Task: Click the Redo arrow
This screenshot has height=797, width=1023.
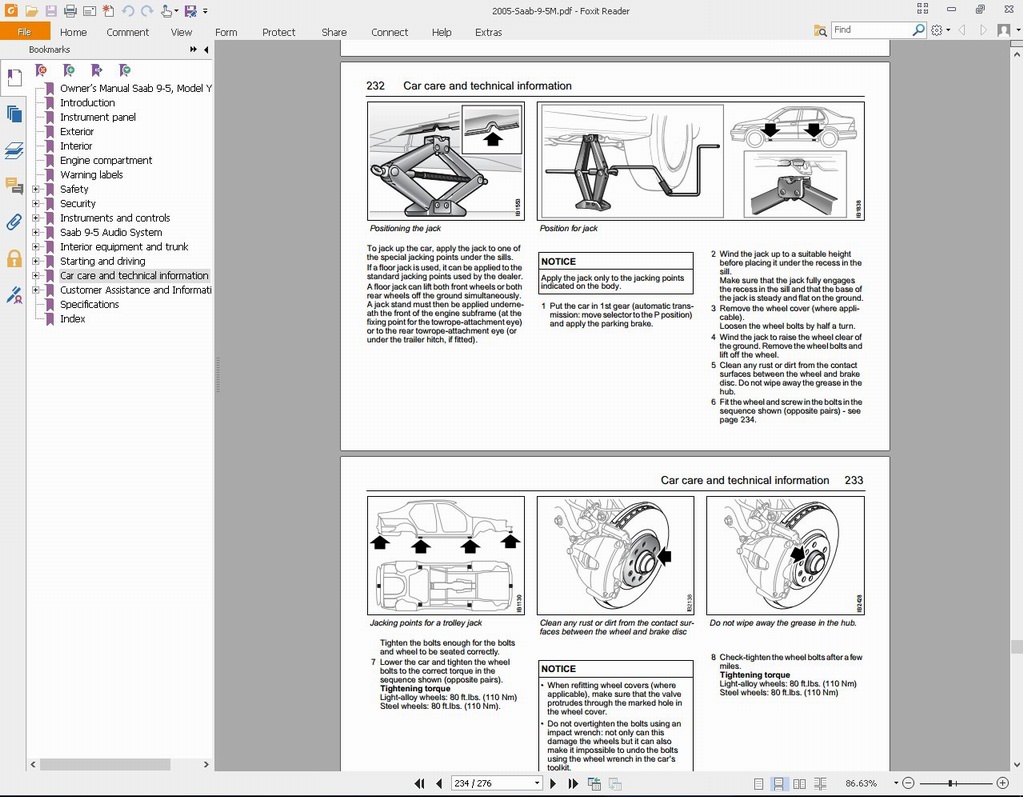Action: tap(147, 11)
